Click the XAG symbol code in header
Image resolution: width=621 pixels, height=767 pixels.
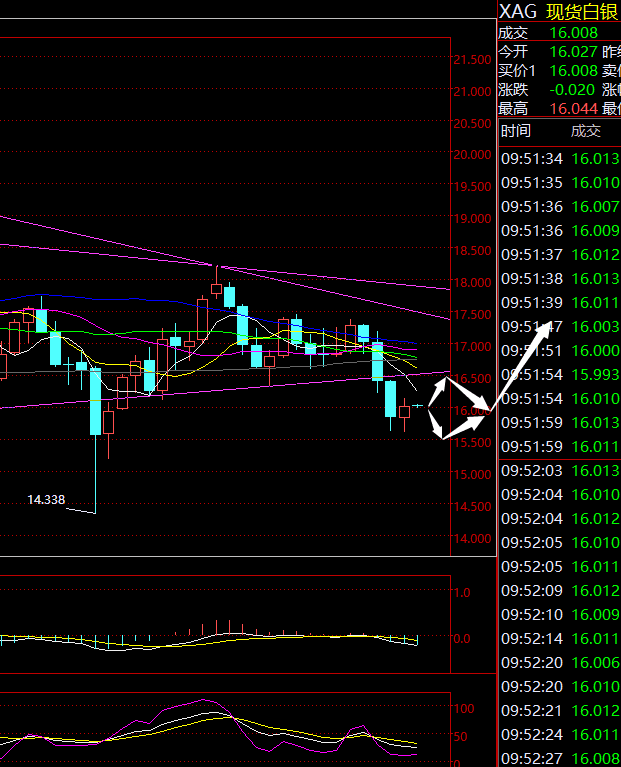coord(517,11)
